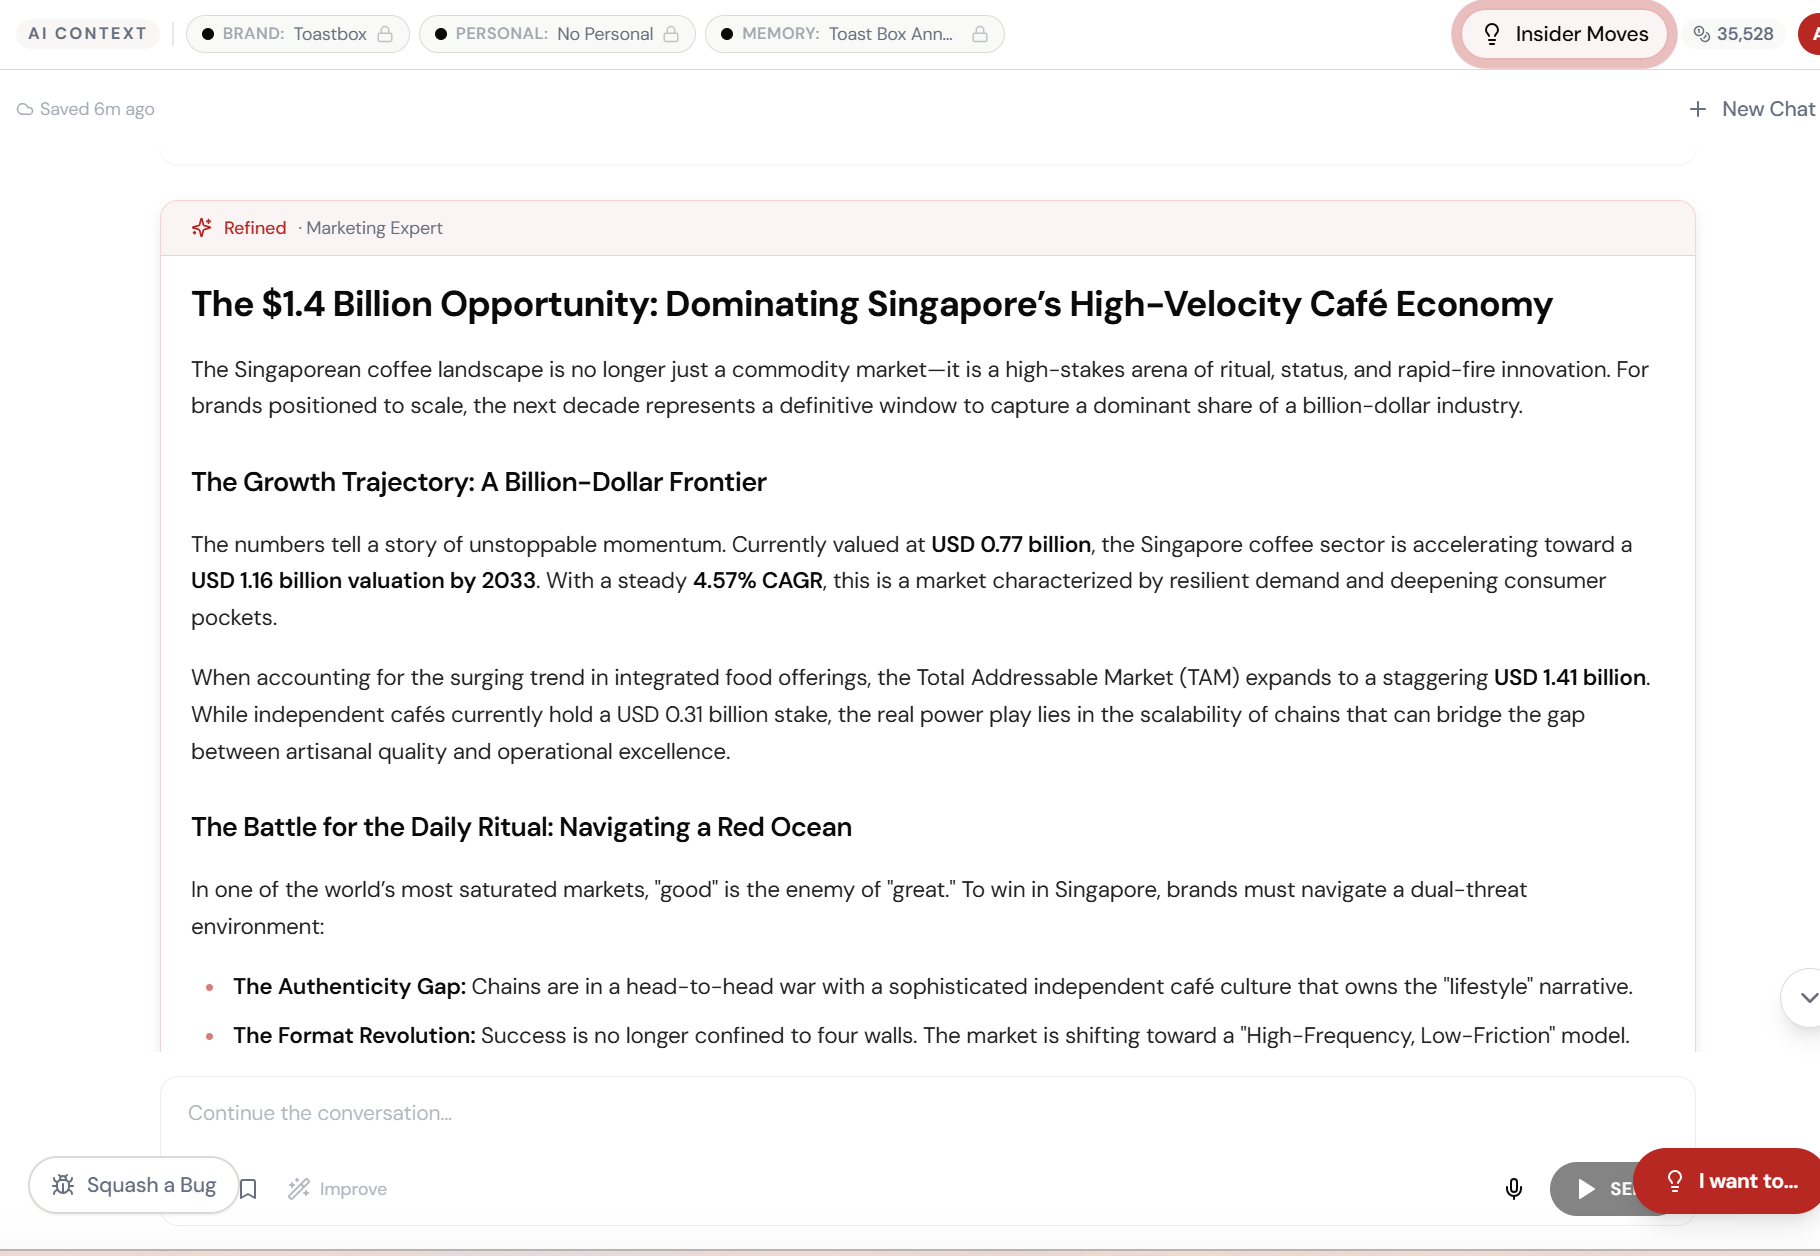The height and width of the screenshot is (1256, 1820).
Task: Click the cloud icon next to Saved
Action: pos(25,109)
